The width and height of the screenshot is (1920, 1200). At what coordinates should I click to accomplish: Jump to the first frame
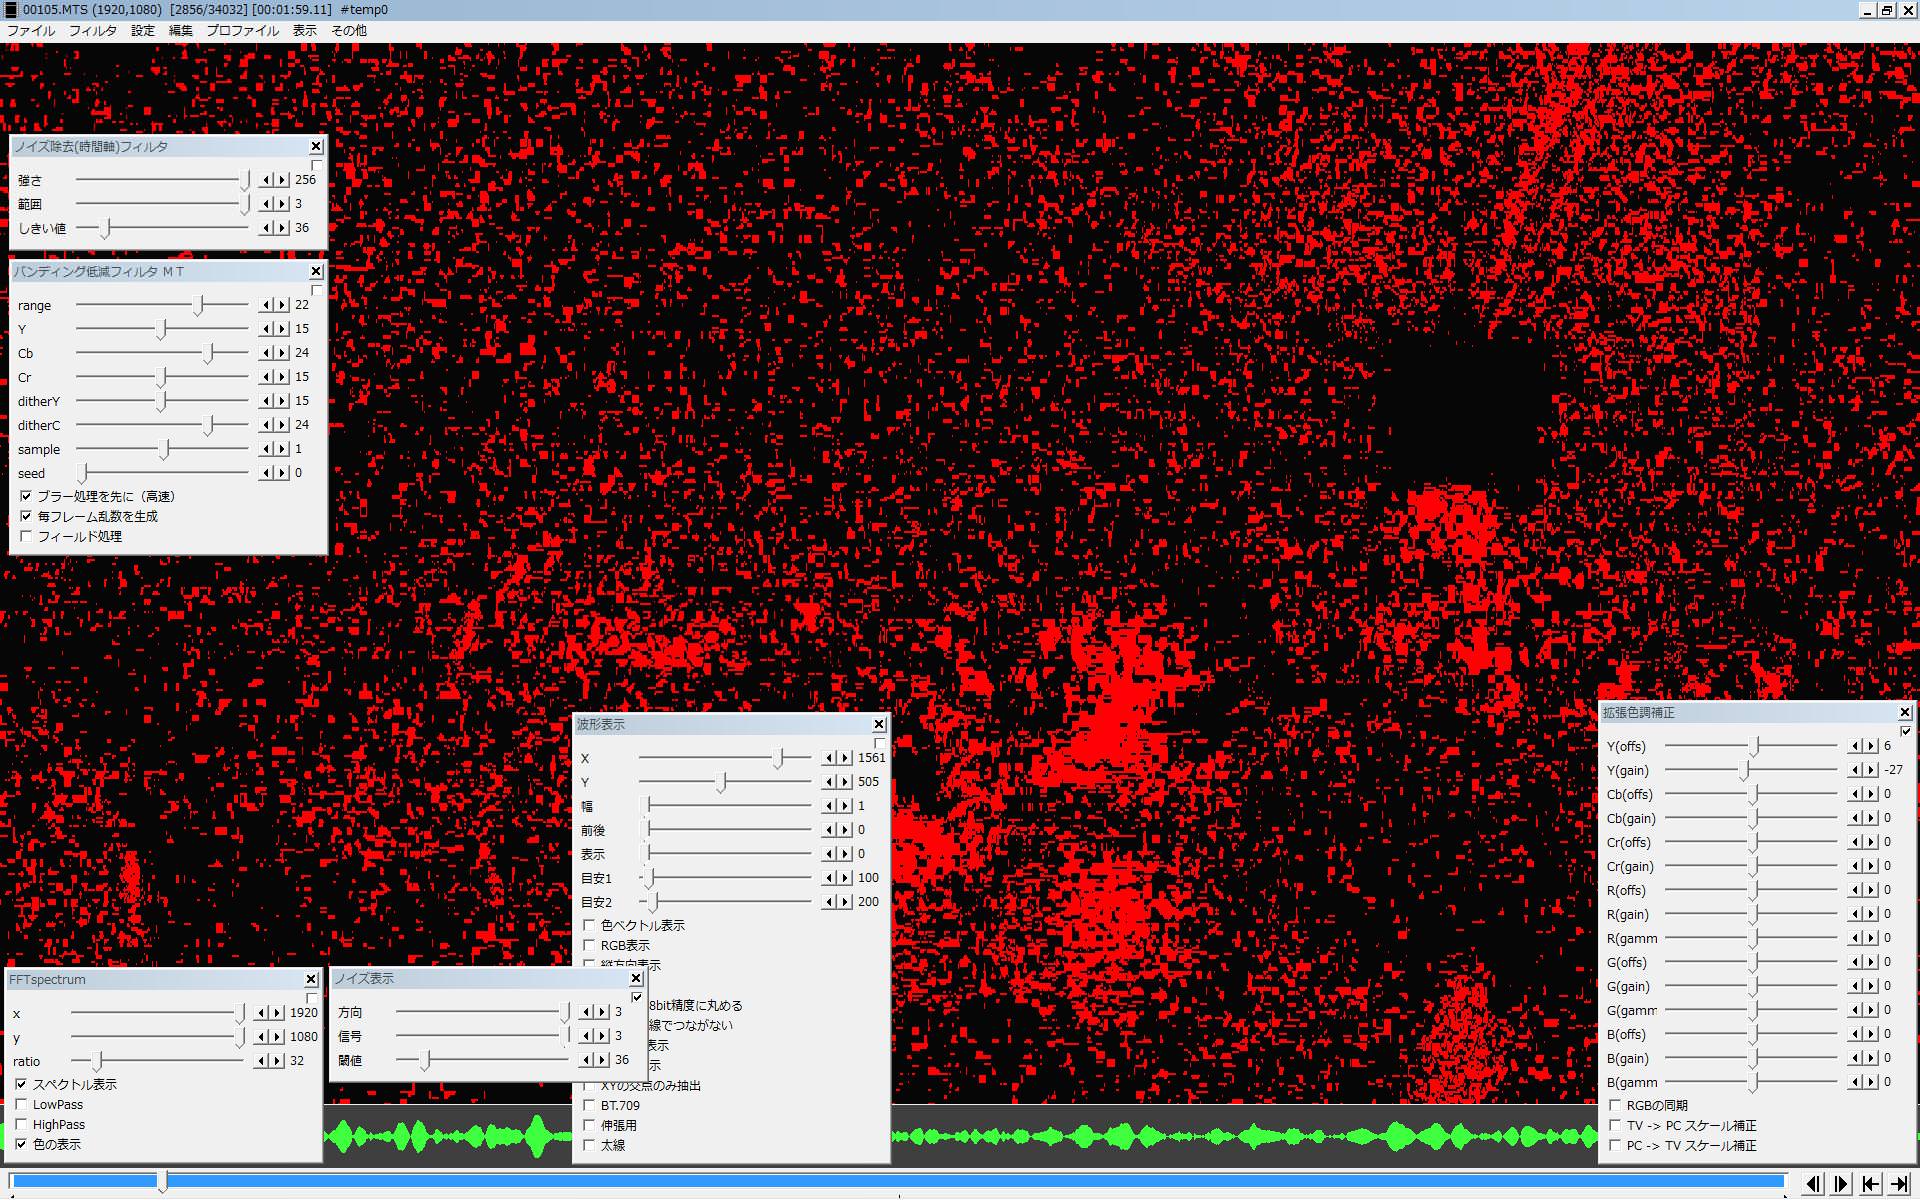[x=1870, y=1184]
